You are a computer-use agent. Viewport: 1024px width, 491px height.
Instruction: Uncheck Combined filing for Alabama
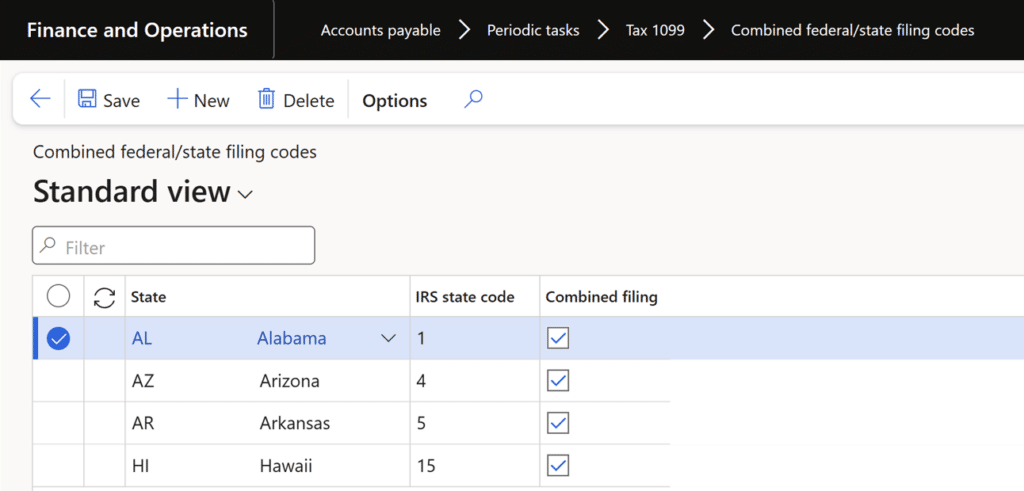558,339
